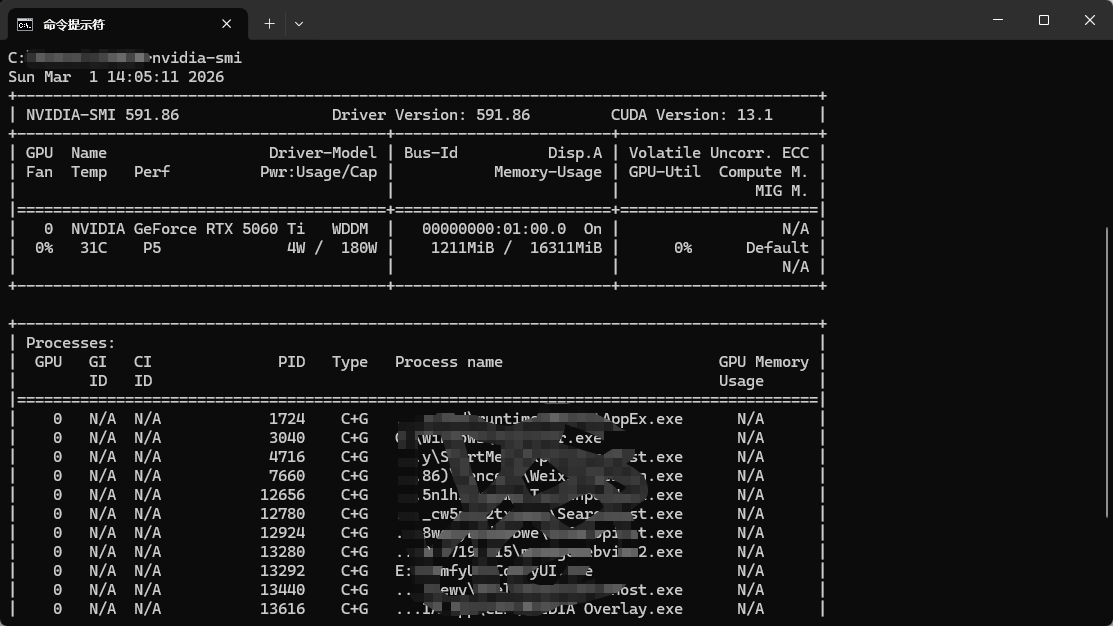Select the 命令提示符 terminal tab
The height and width of the screenshot is (626, 1113).
coord(128,24)
